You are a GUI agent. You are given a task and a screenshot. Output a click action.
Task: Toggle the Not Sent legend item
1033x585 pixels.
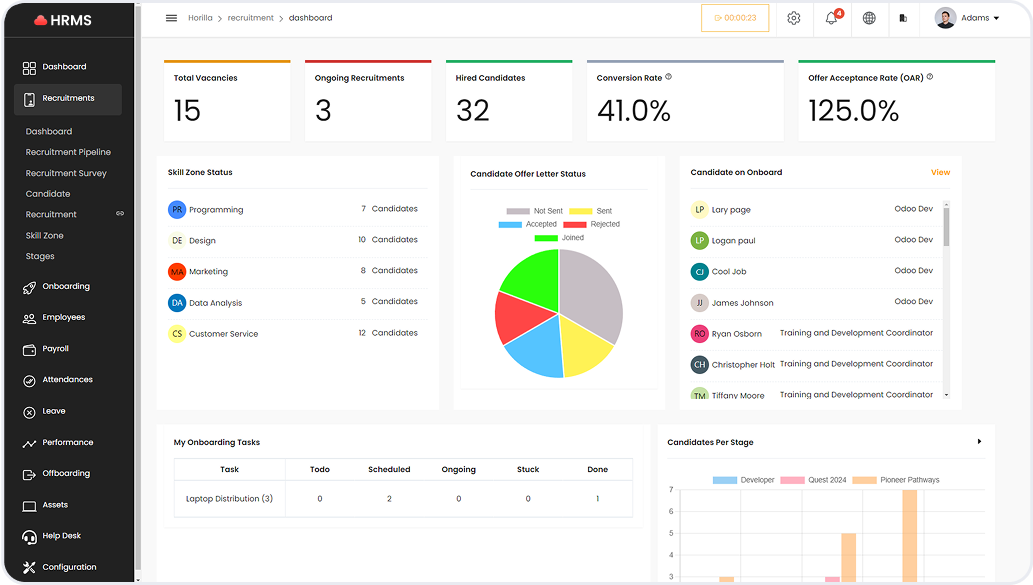click(535, 211)
